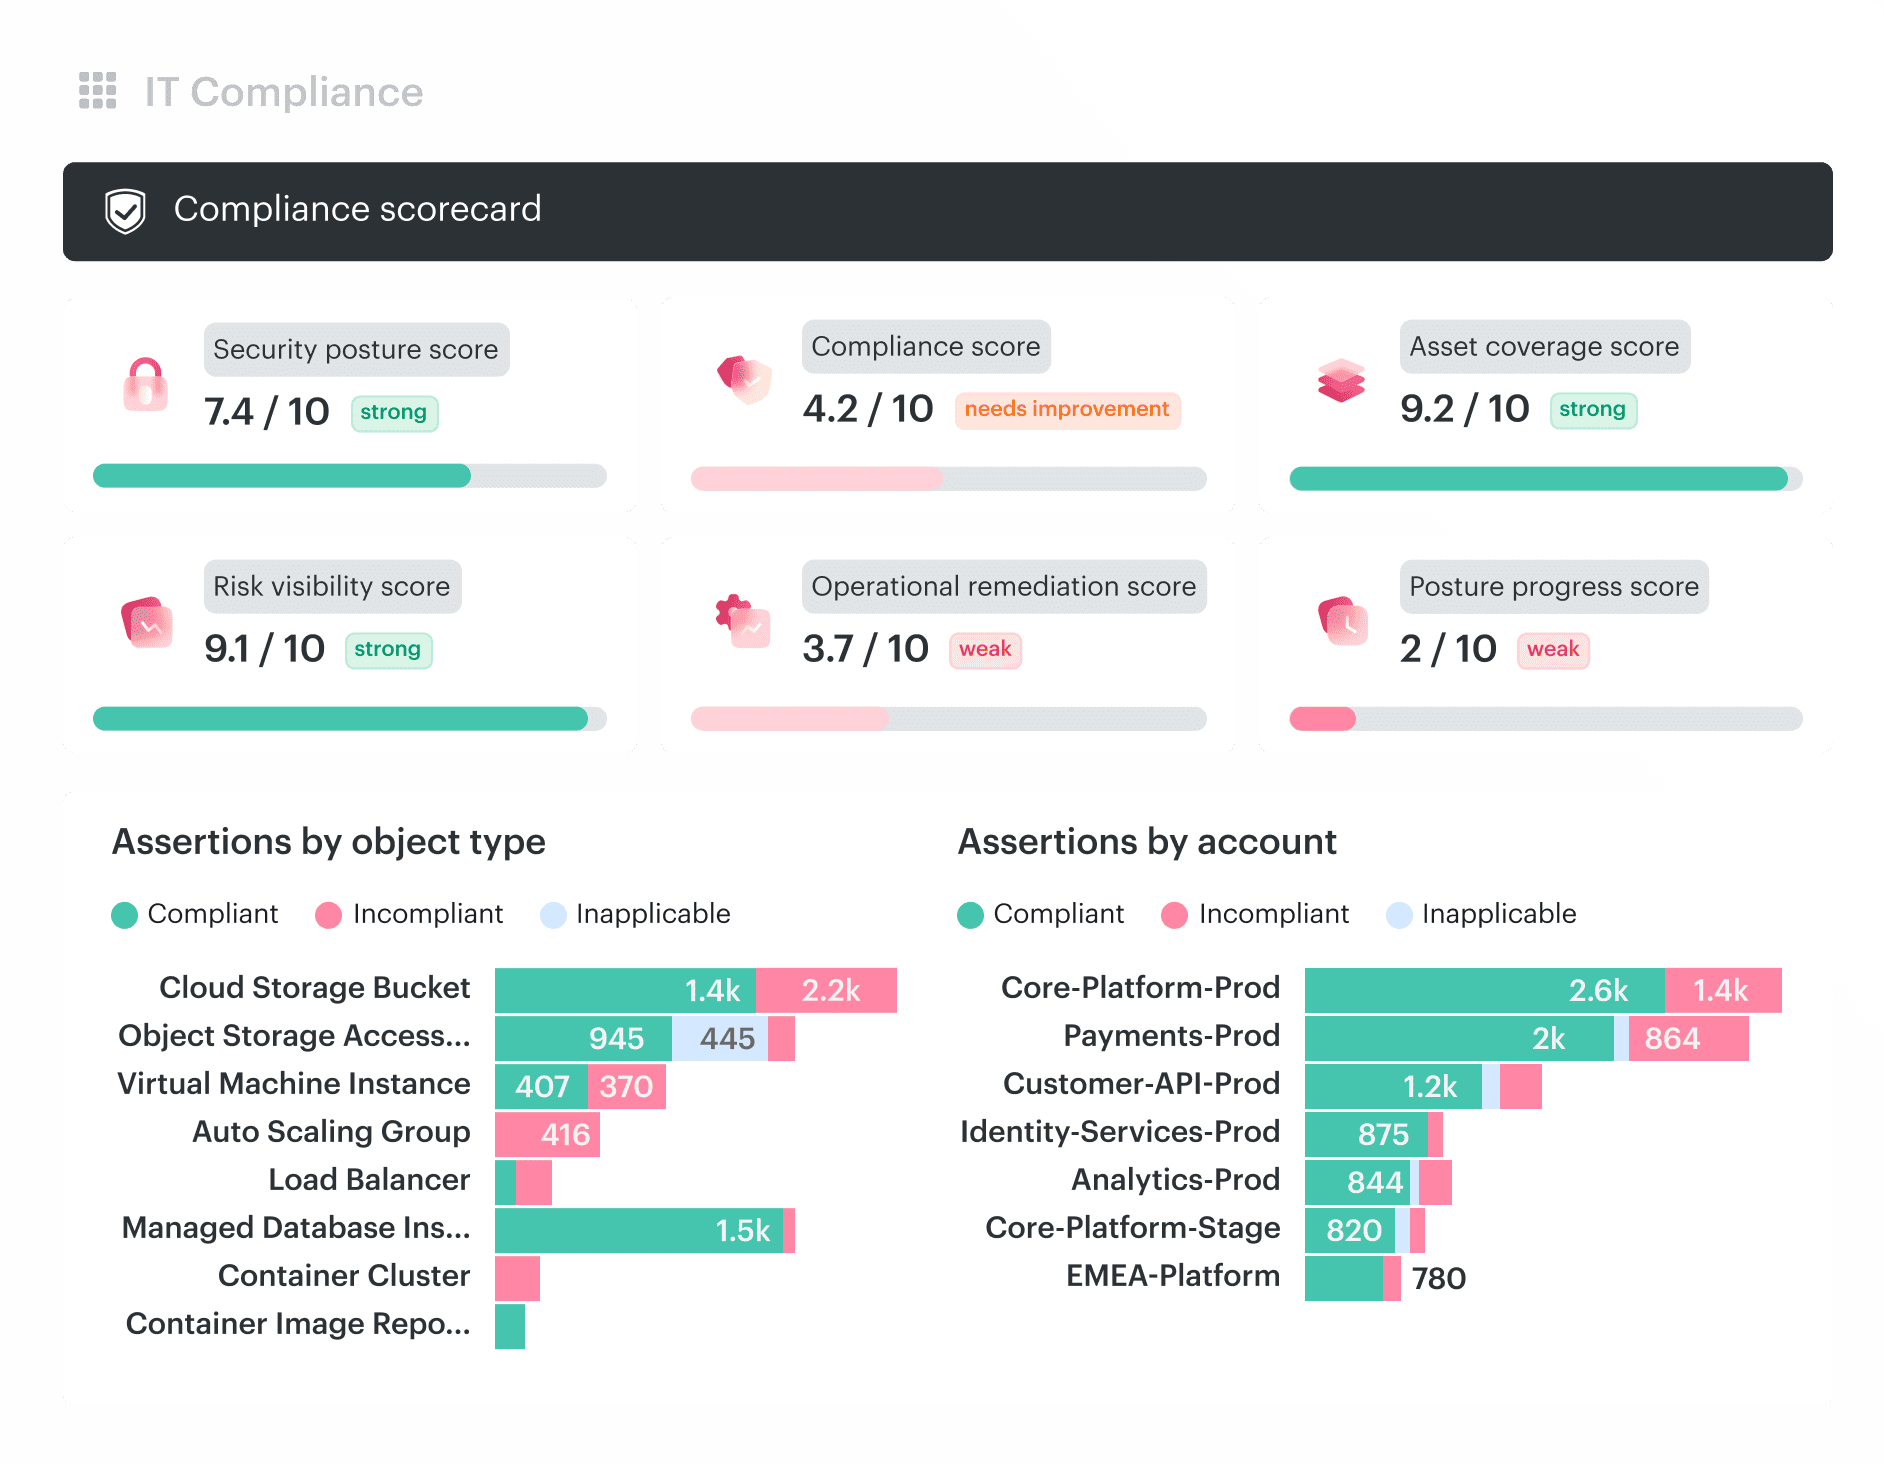This screenshot has height=1464, width=1884.
Task: Click Object Storage Access 945 compliant segment
Action: tap(583, 1038)
